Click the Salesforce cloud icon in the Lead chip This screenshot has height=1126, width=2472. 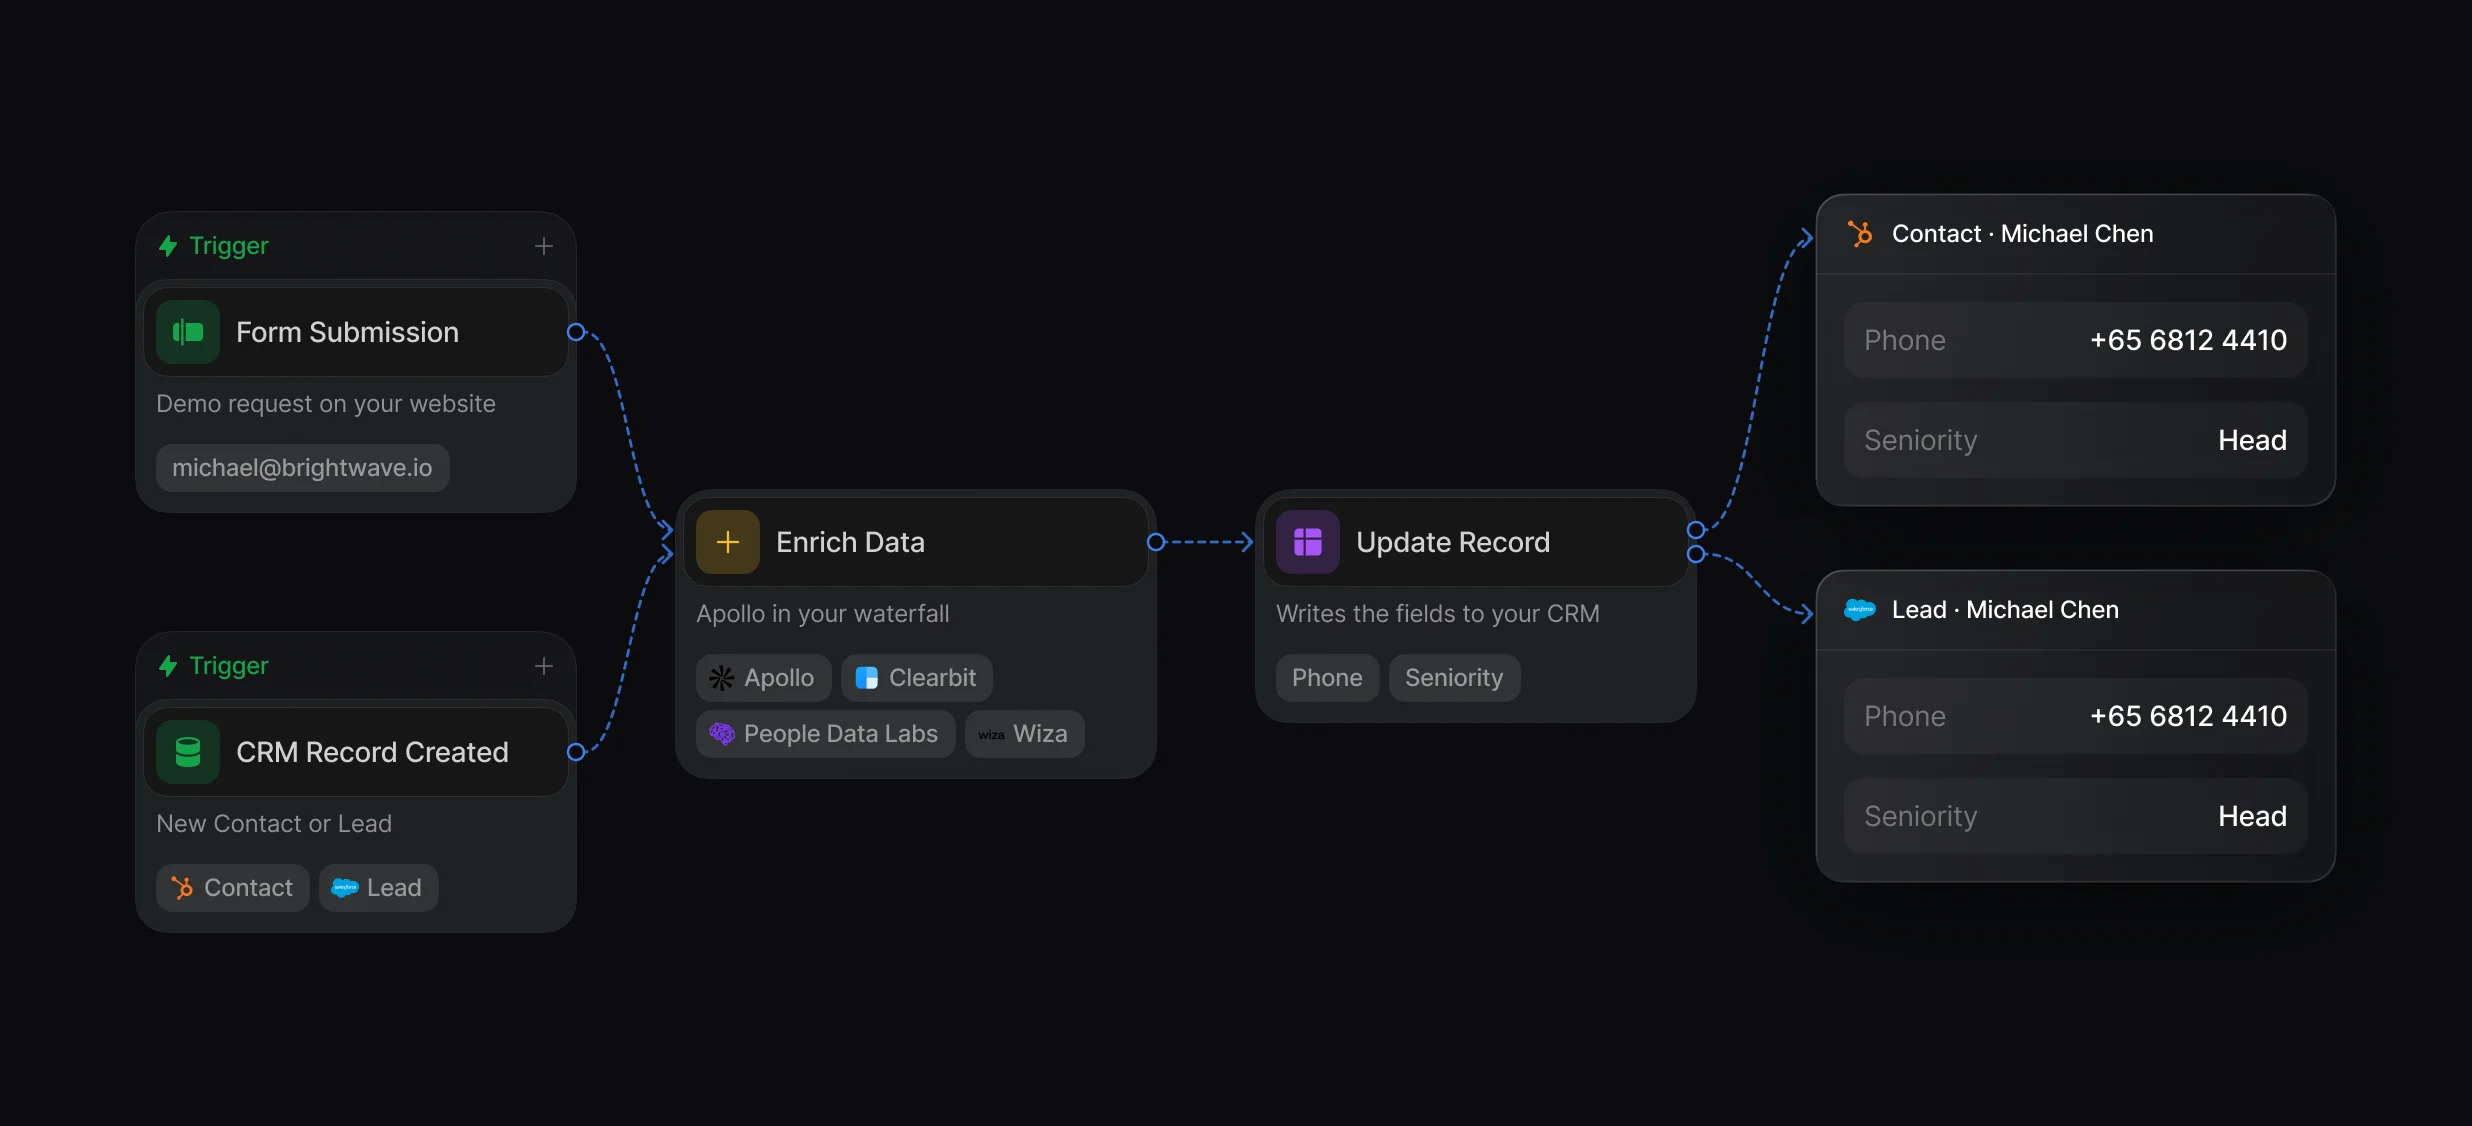point(345,888)
